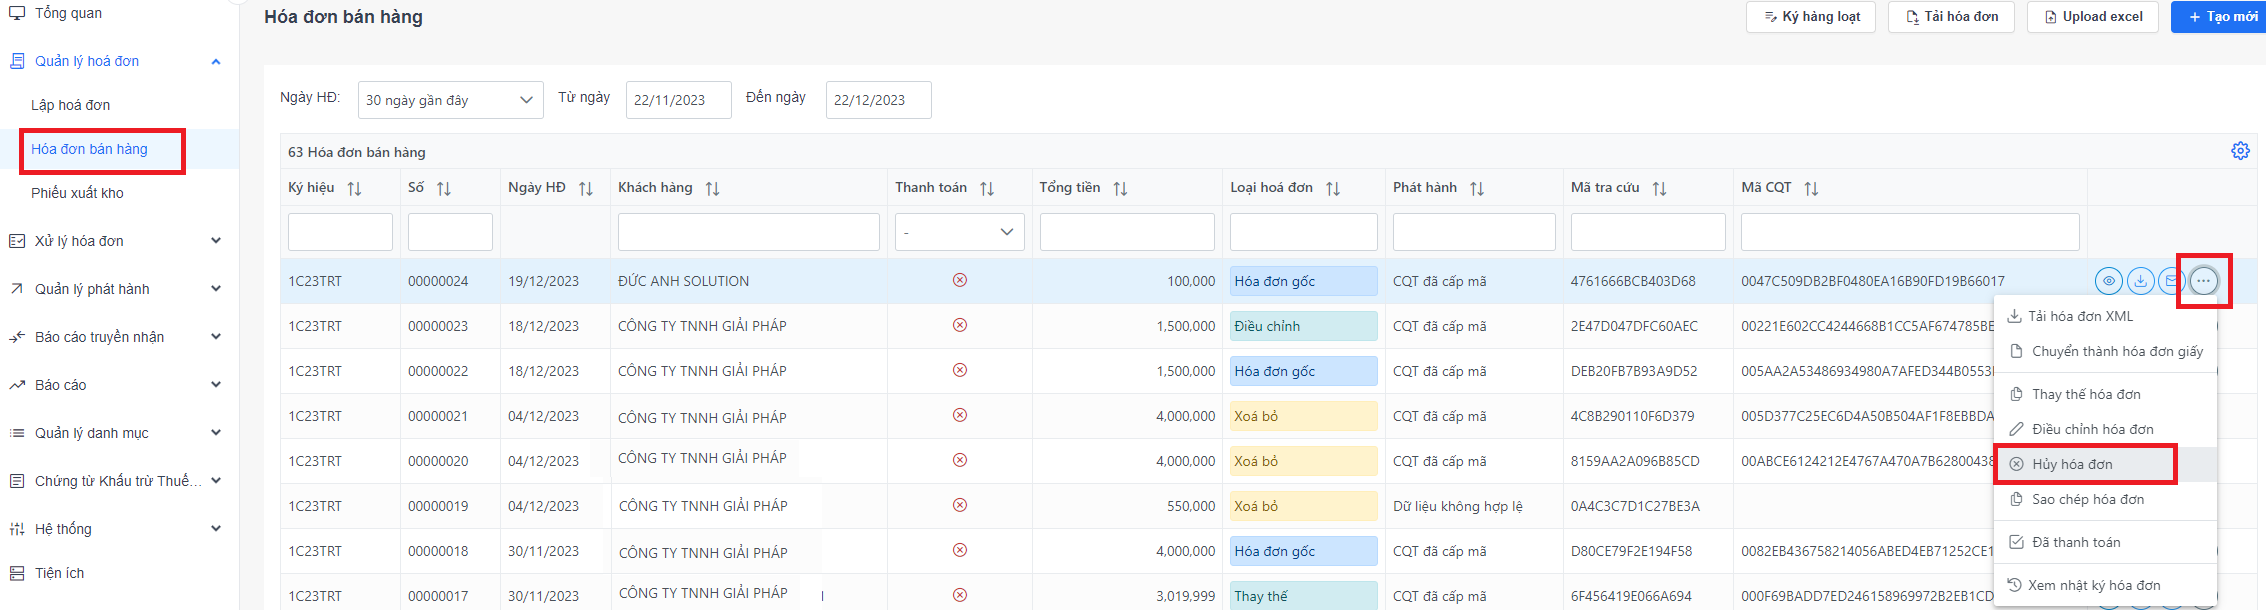Open Phiếu xuất kho in the sidebar

(x=78, y=193)
